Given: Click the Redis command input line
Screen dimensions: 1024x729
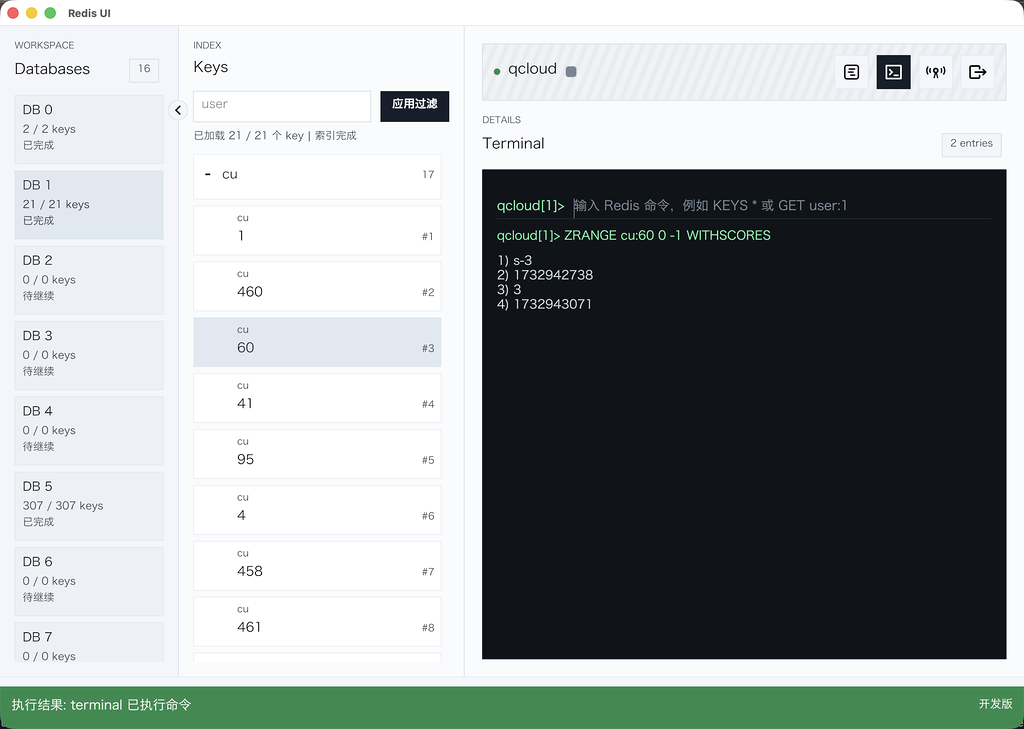Looking at the screenshot, I should coord(780,206).
